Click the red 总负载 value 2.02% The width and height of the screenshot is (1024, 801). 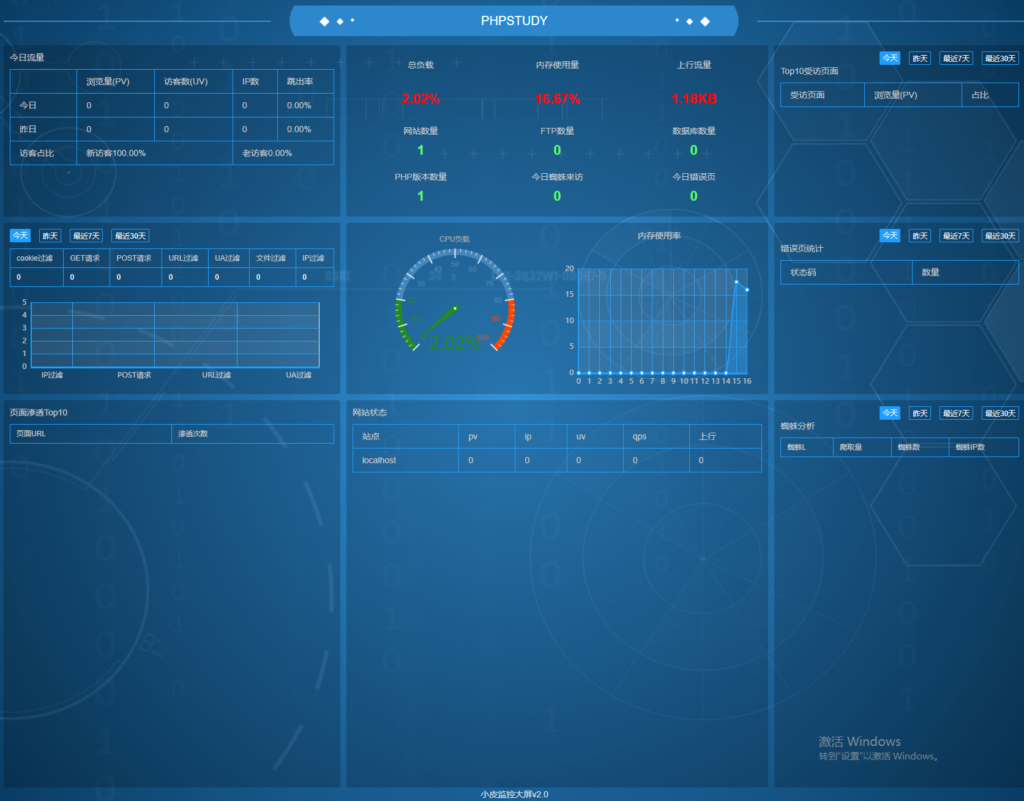421,99
